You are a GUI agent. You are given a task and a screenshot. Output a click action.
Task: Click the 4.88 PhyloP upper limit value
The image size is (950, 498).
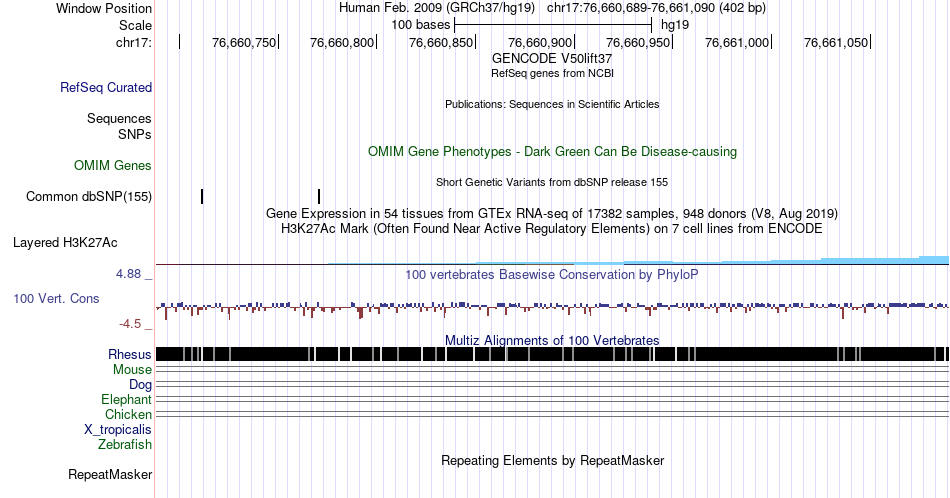tap(128, 274)
